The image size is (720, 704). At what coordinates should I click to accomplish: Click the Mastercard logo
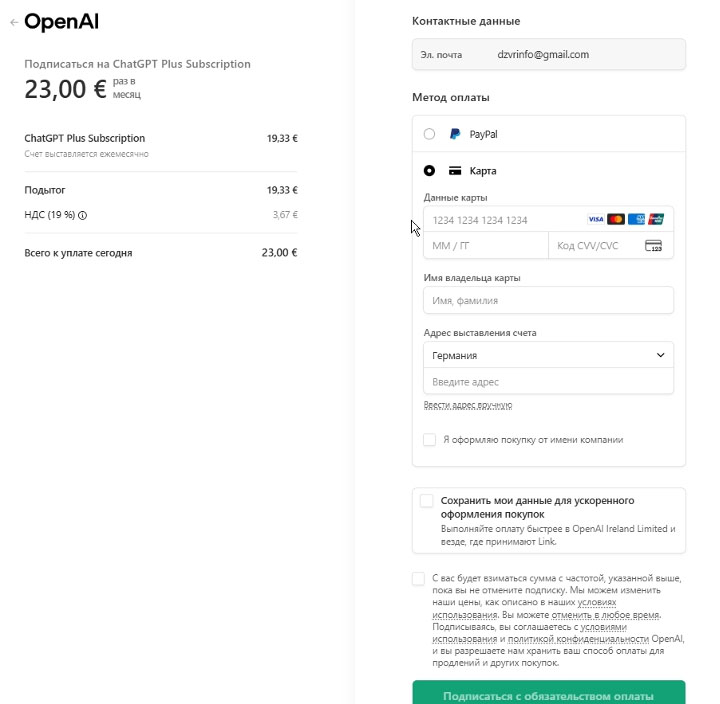(x=616, y=219)
